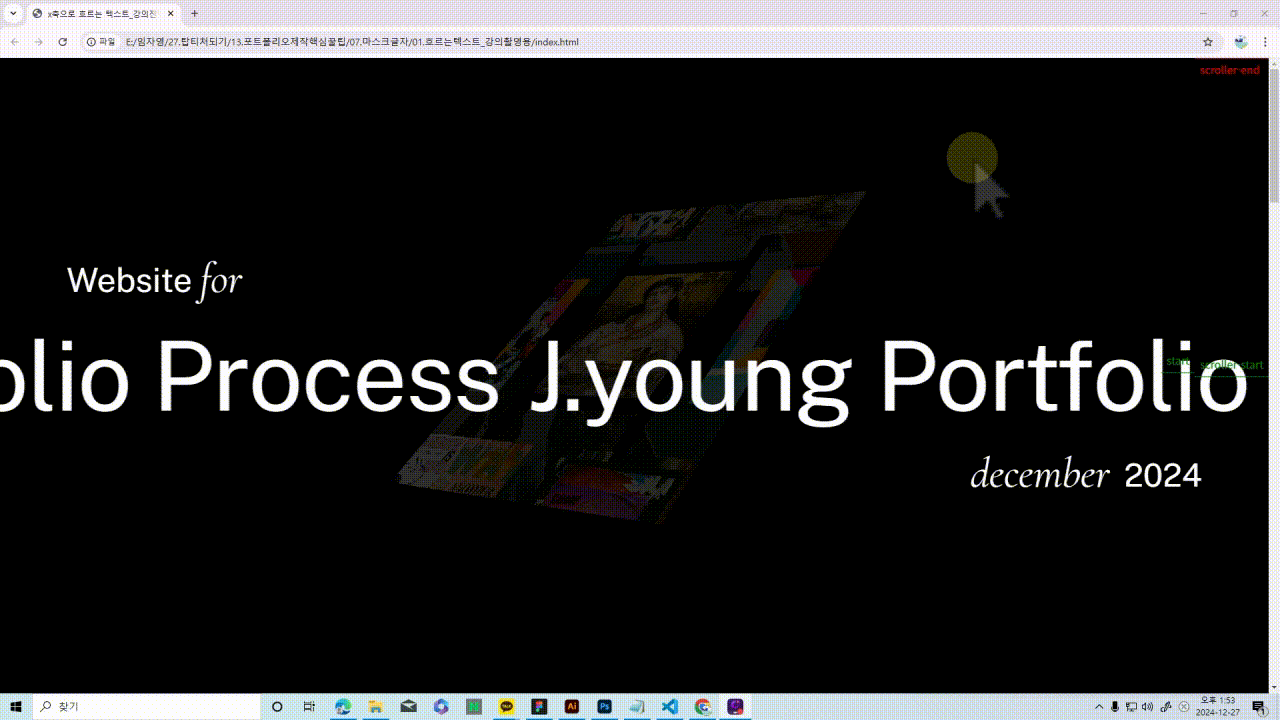Go forward in Chrome
Viewport: 1280px width, 720px height.
tap(39, 42)
